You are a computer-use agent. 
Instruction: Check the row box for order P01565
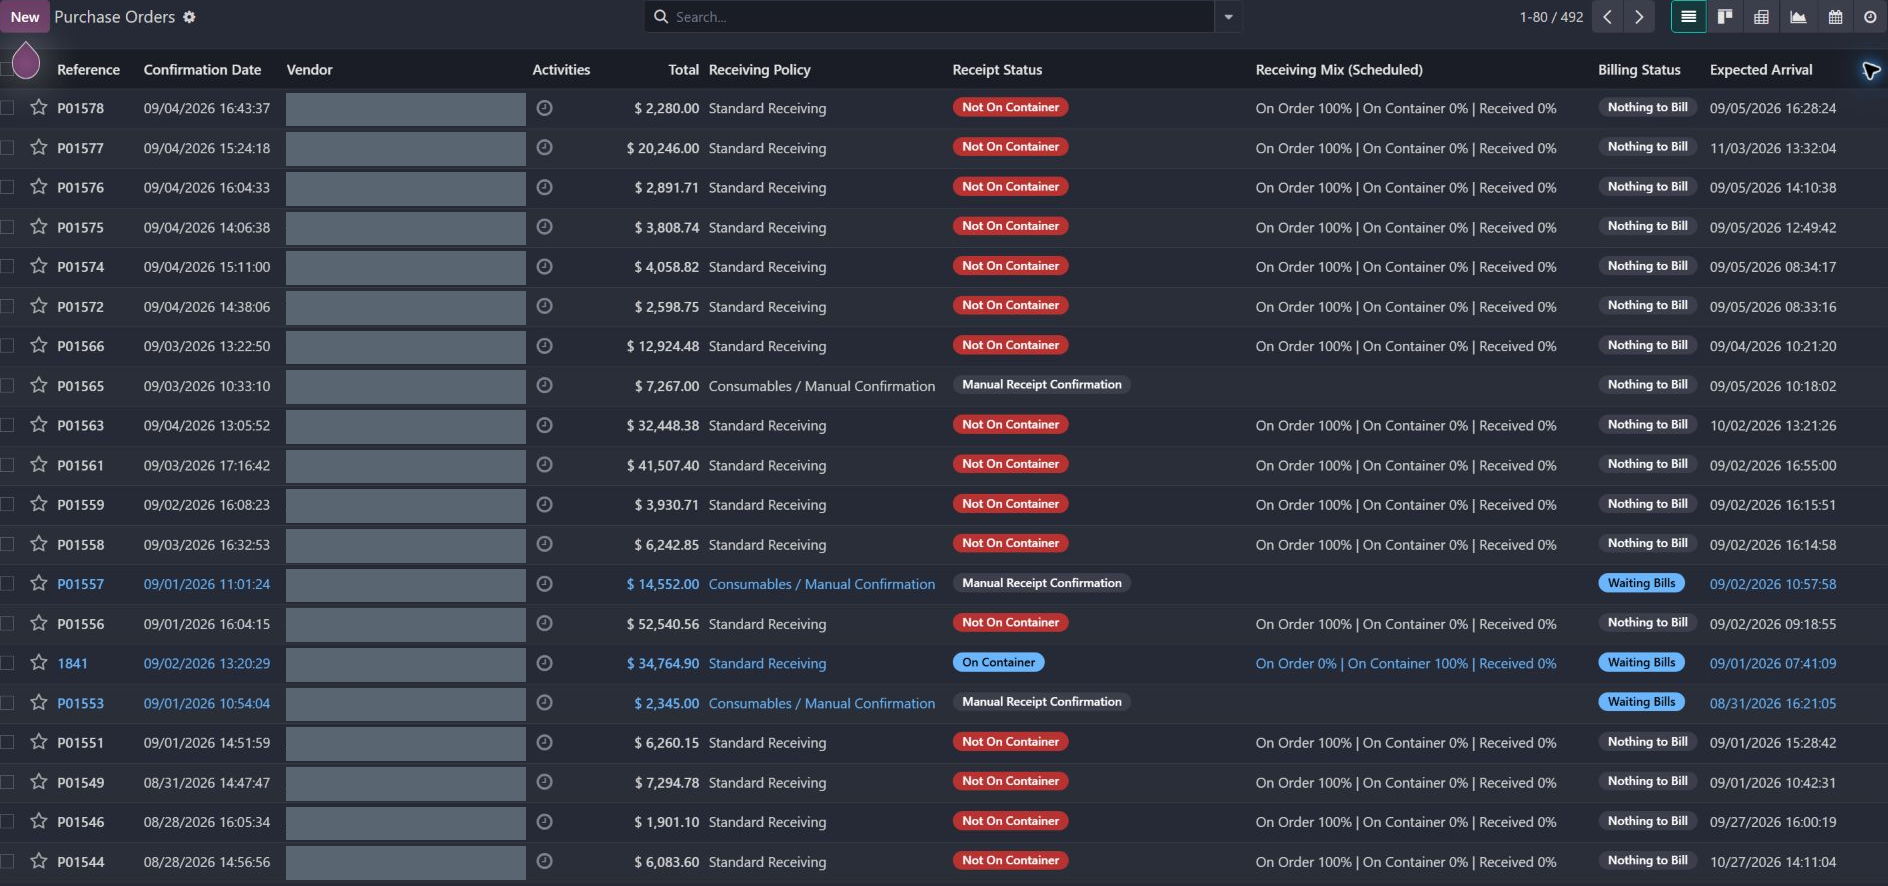7,385
